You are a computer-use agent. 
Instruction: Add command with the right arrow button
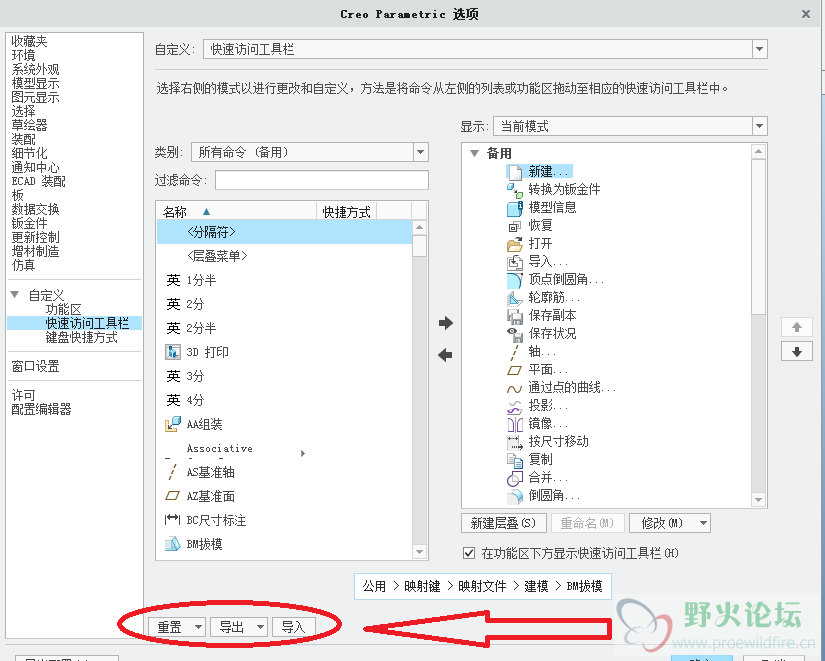pos(446,323)
